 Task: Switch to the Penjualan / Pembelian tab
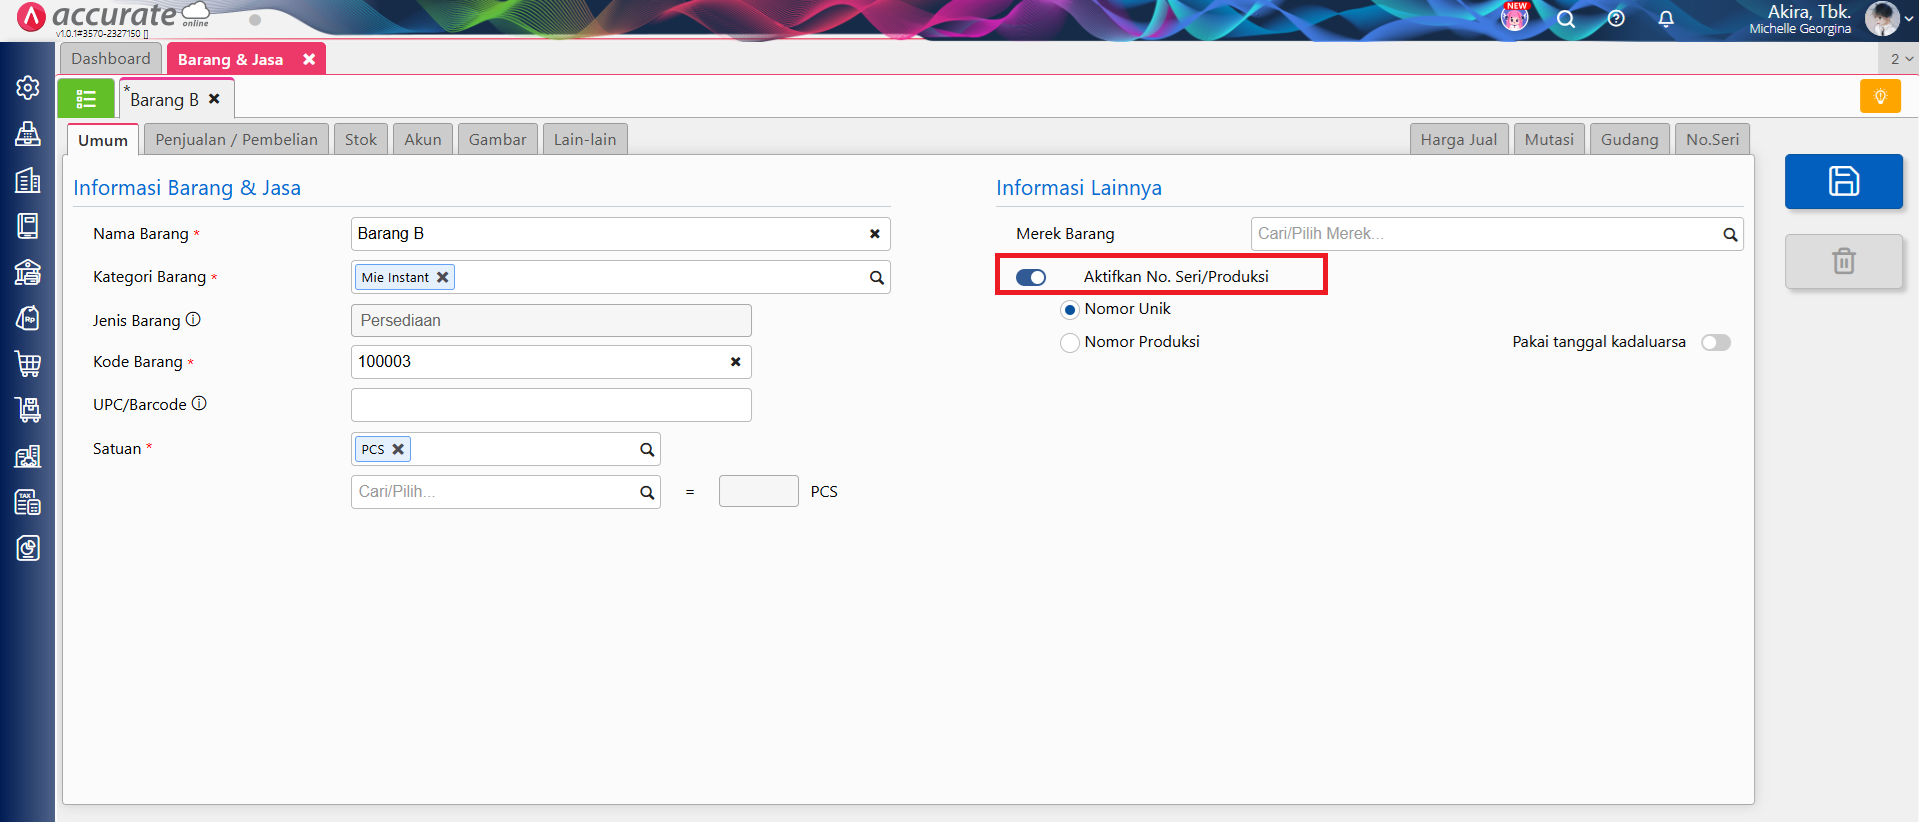coord(236,140)
